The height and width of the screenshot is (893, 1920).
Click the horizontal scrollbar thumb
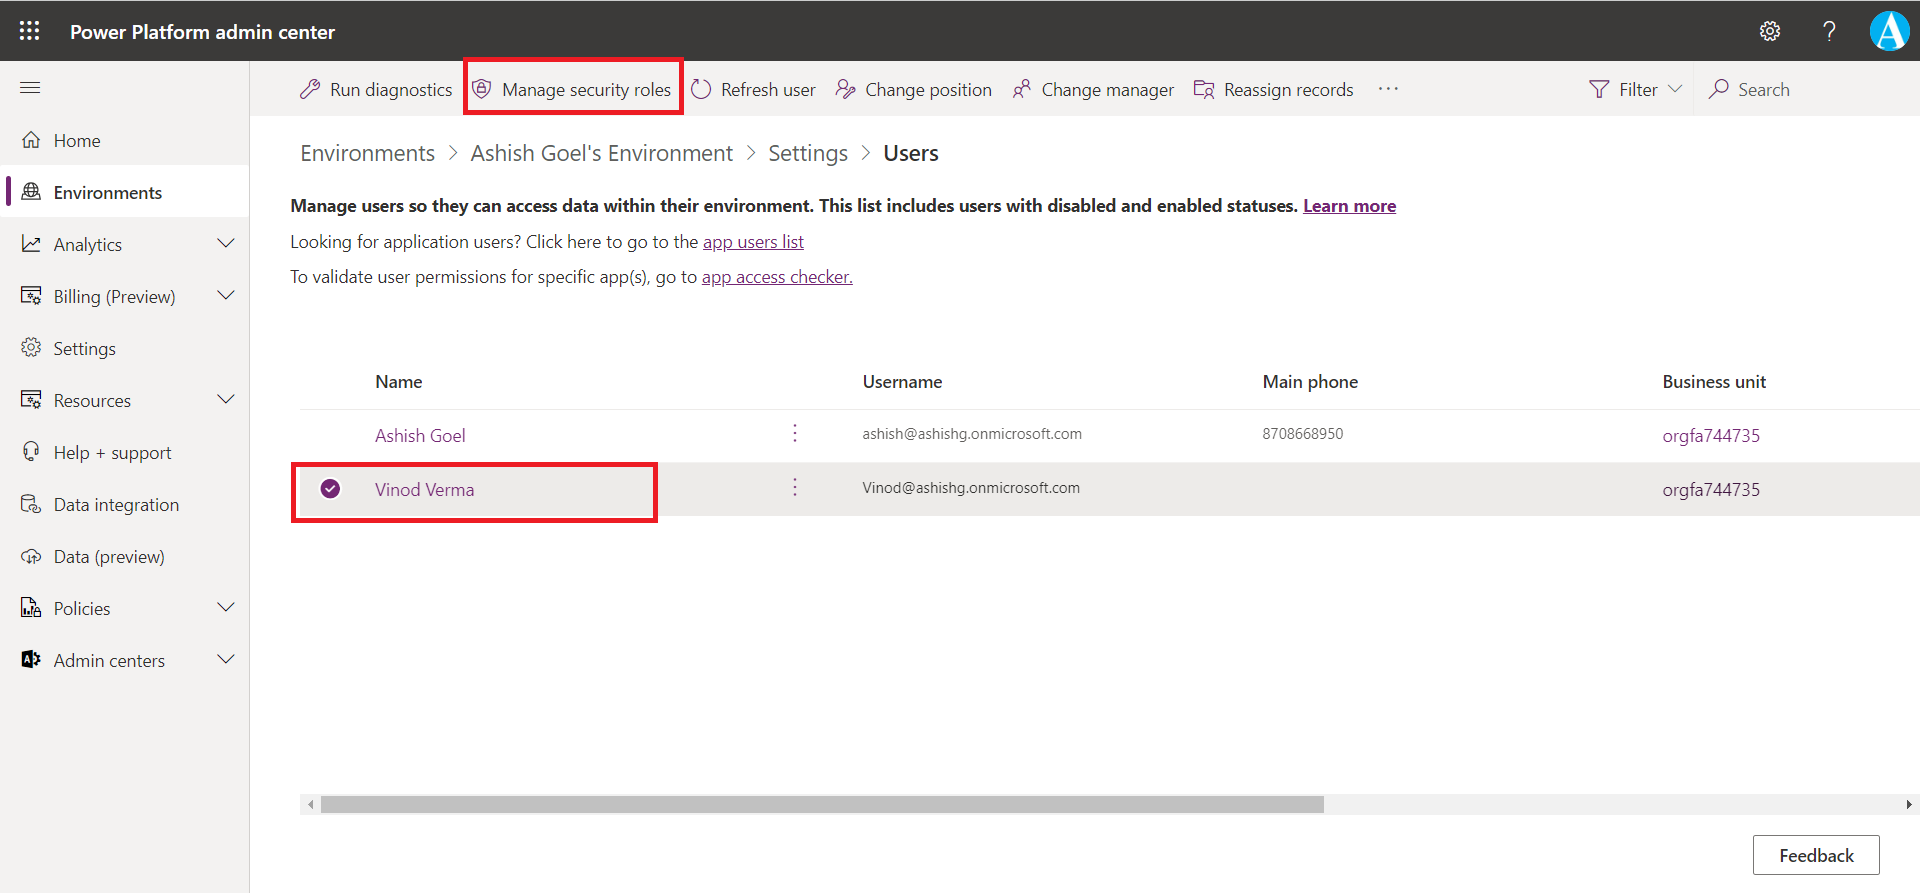pyautogui.click(x=822, y=805)
